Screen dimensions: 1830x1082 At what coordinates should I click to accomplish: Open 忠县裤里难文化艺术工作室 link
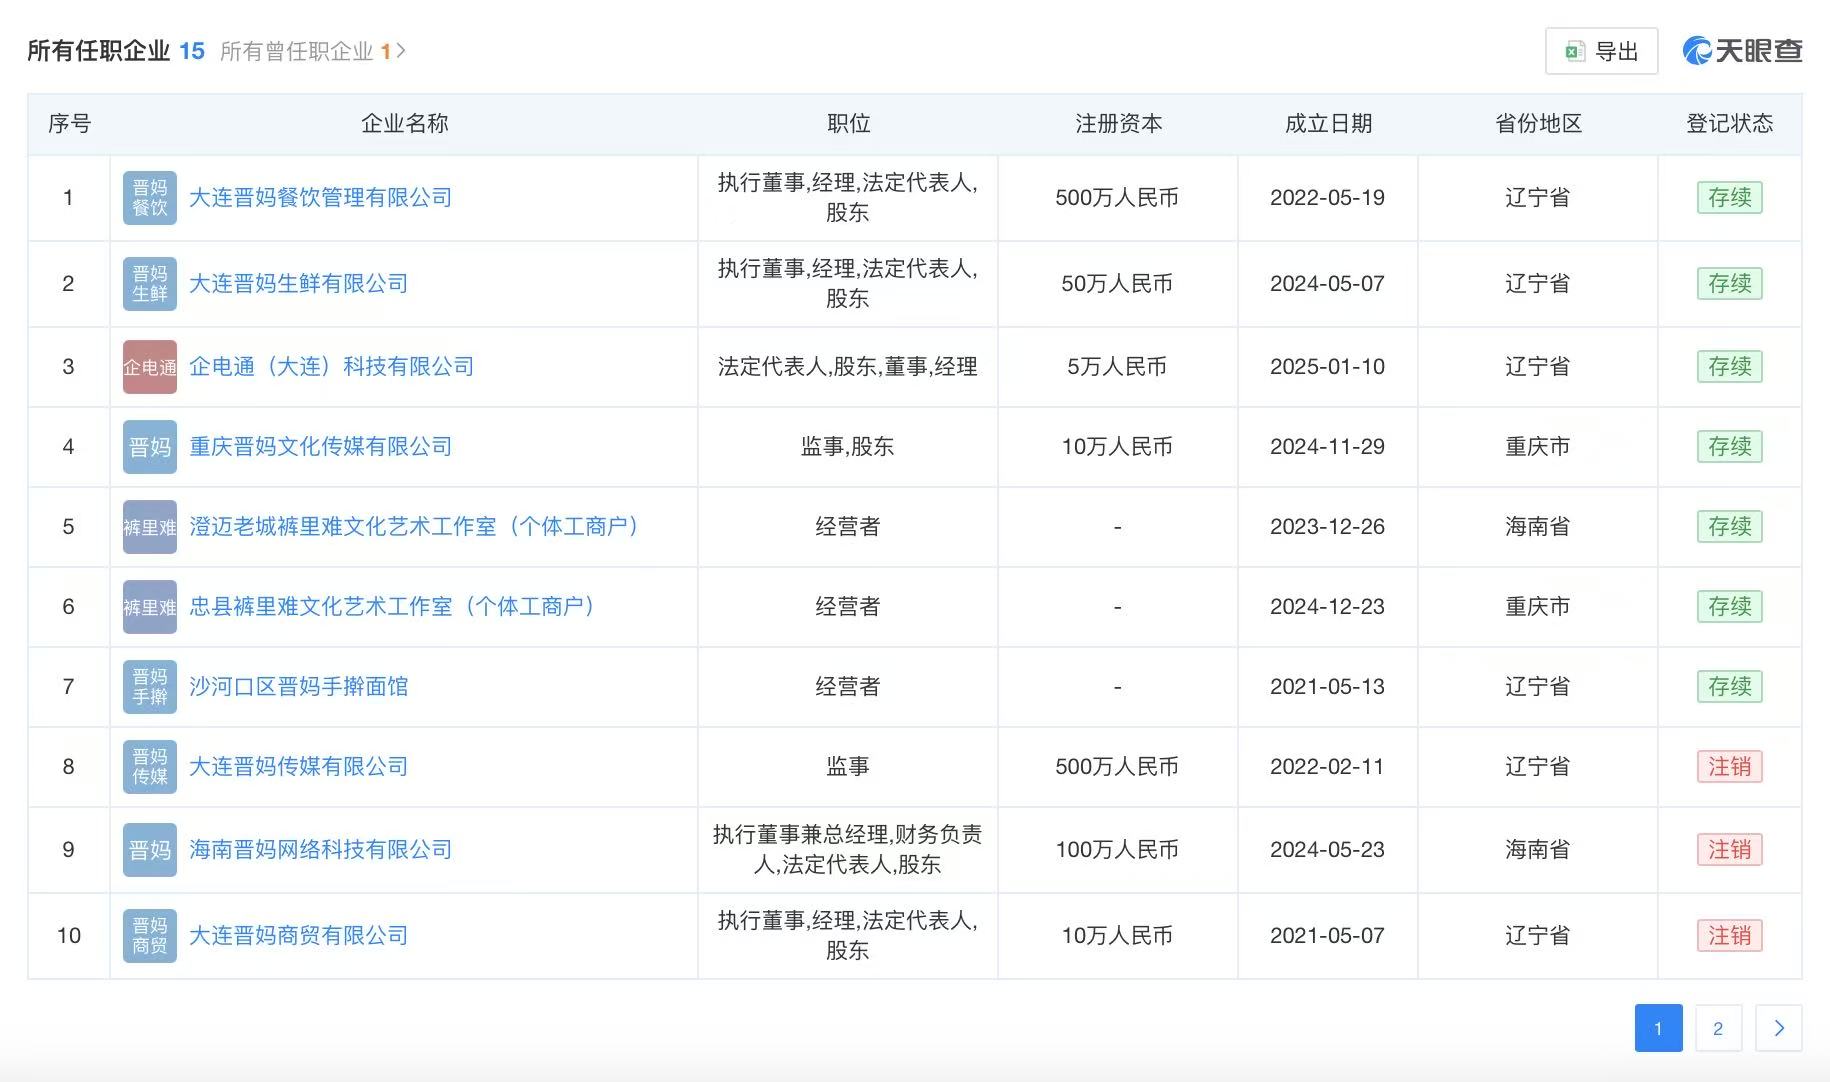pyautogui.click(x=397, y=607)
